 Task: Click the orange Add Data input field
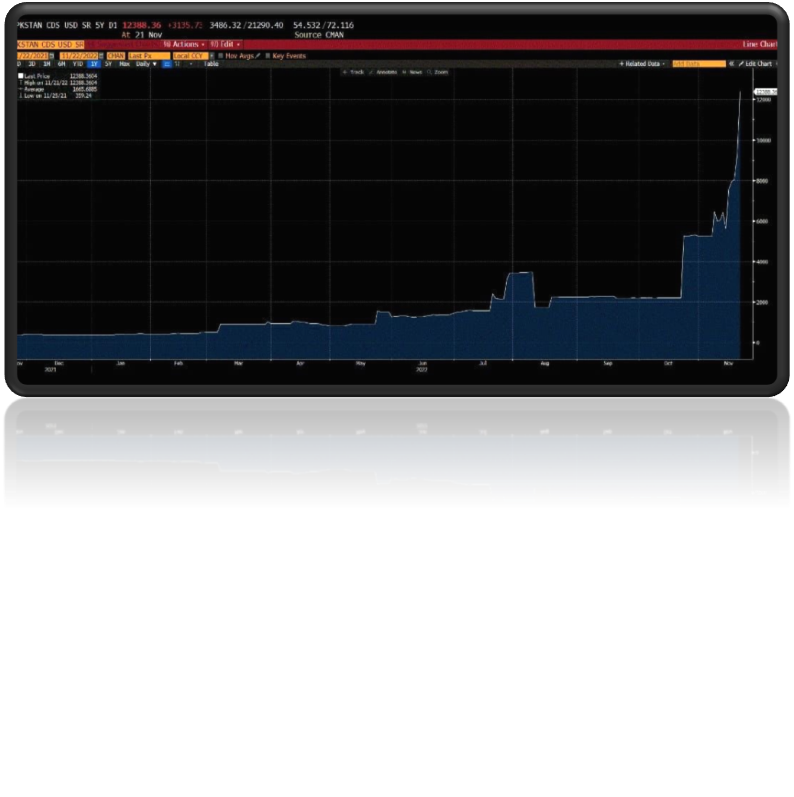(x=699, y=64)
